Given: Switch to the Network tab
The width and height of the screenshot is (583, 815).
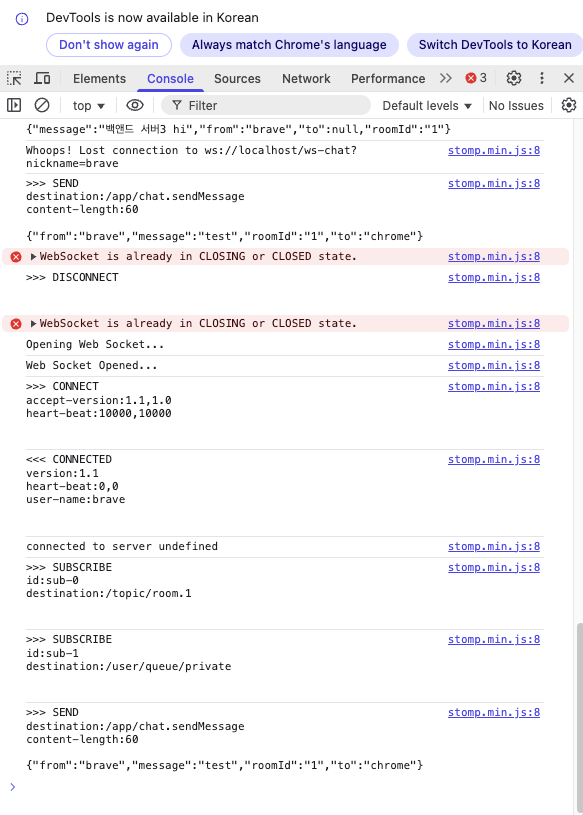Looking at the screenshot, I should (x=306, y=78).
